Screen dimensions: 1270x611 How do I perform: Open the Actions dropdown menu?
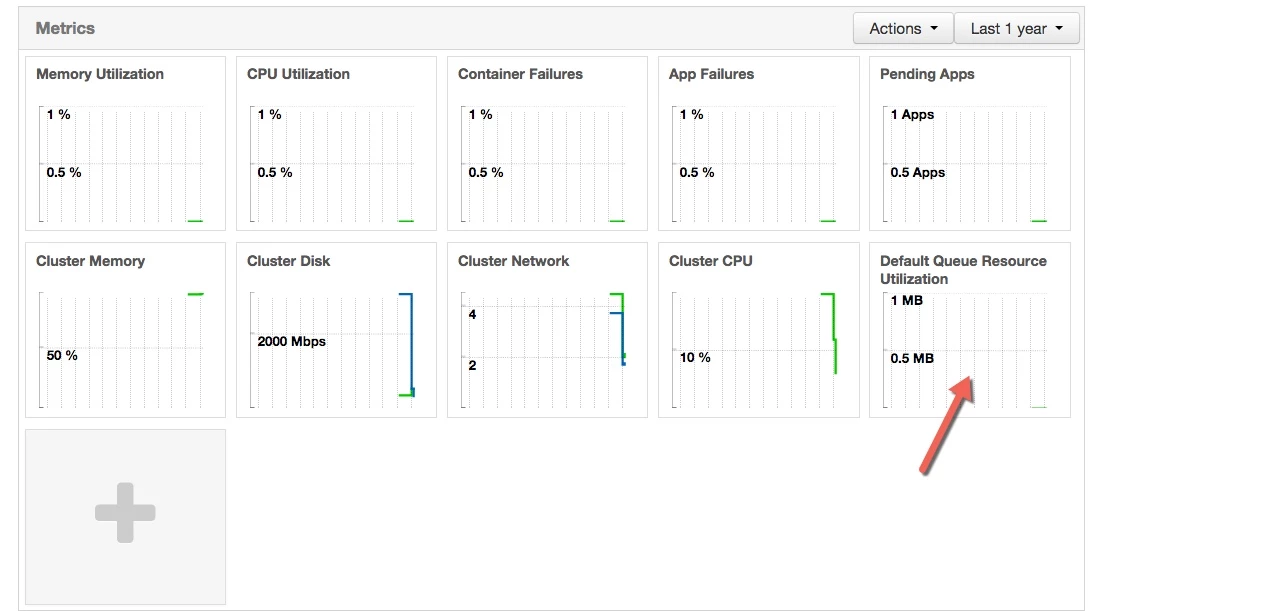coord(903,28)
